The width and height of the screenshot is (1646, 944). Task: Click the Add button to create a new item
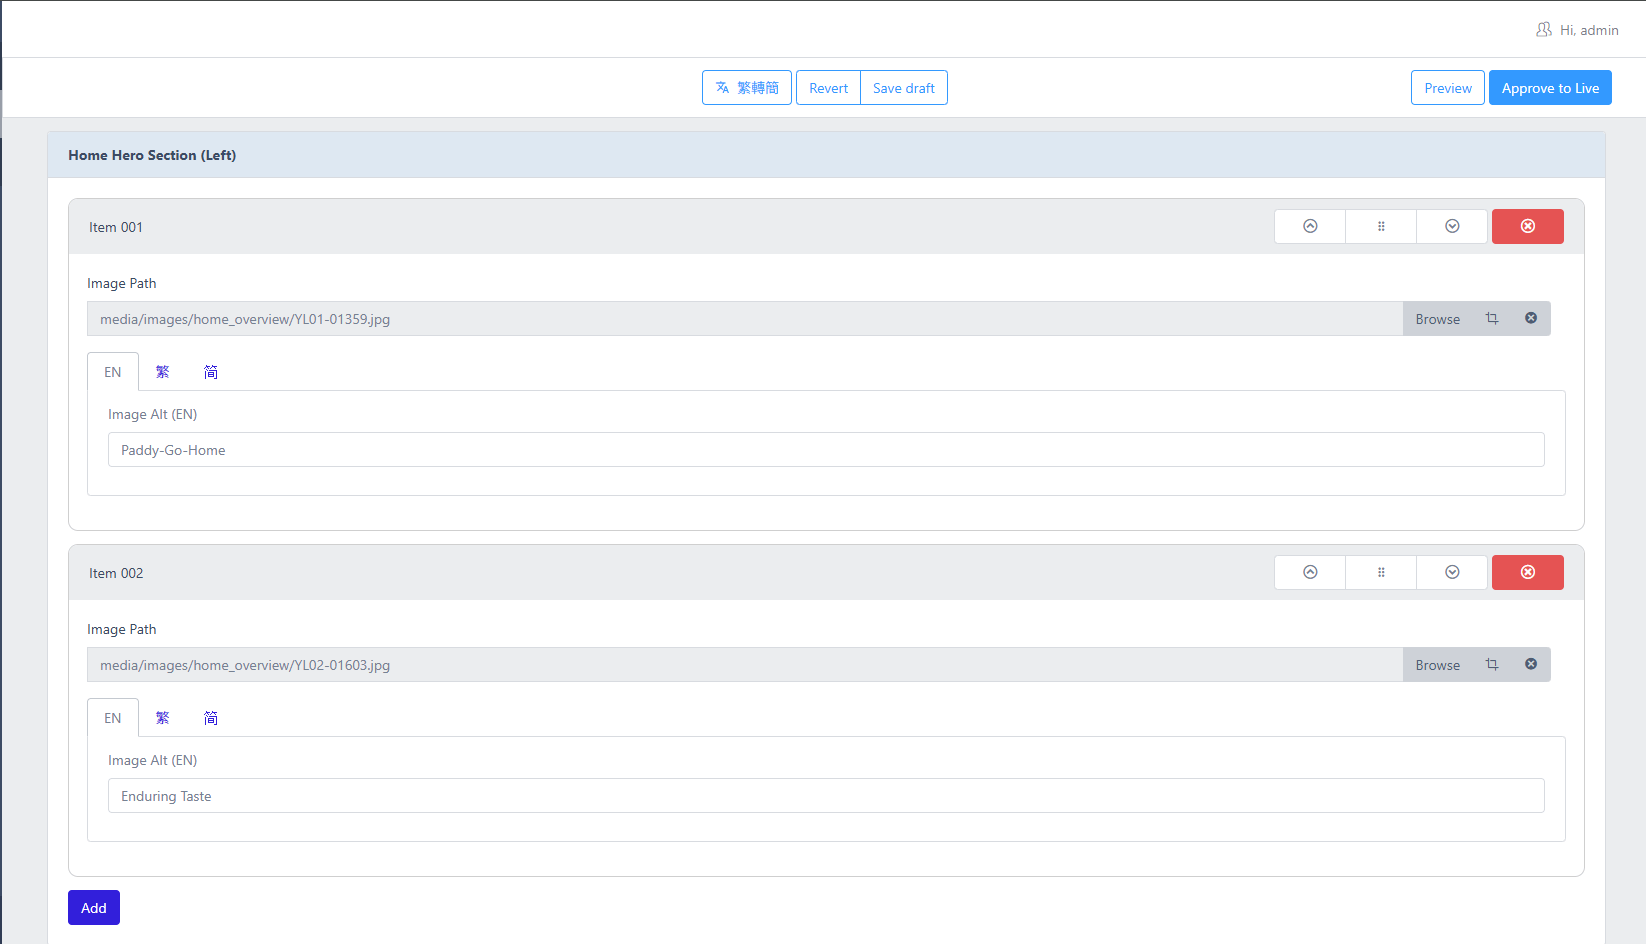(93, 907)
